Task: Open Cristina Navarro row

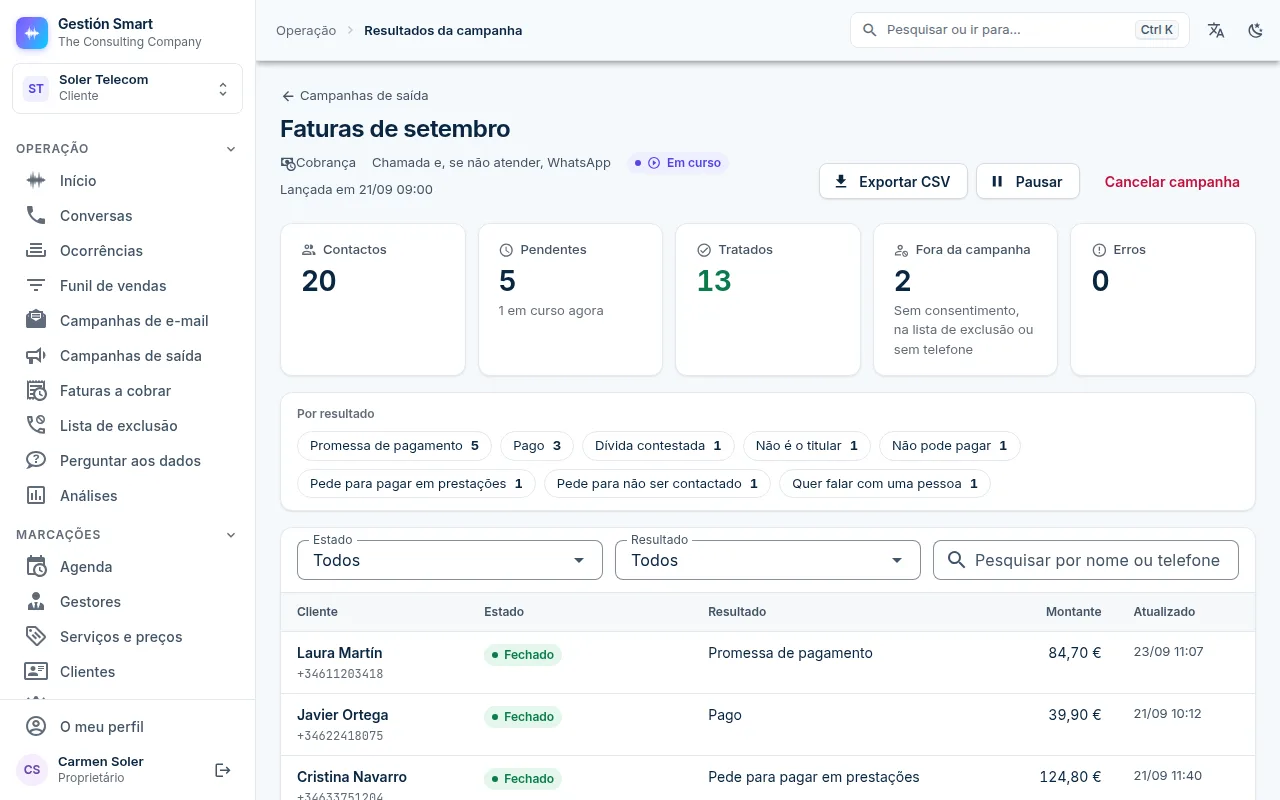Action: pos(768,778)
